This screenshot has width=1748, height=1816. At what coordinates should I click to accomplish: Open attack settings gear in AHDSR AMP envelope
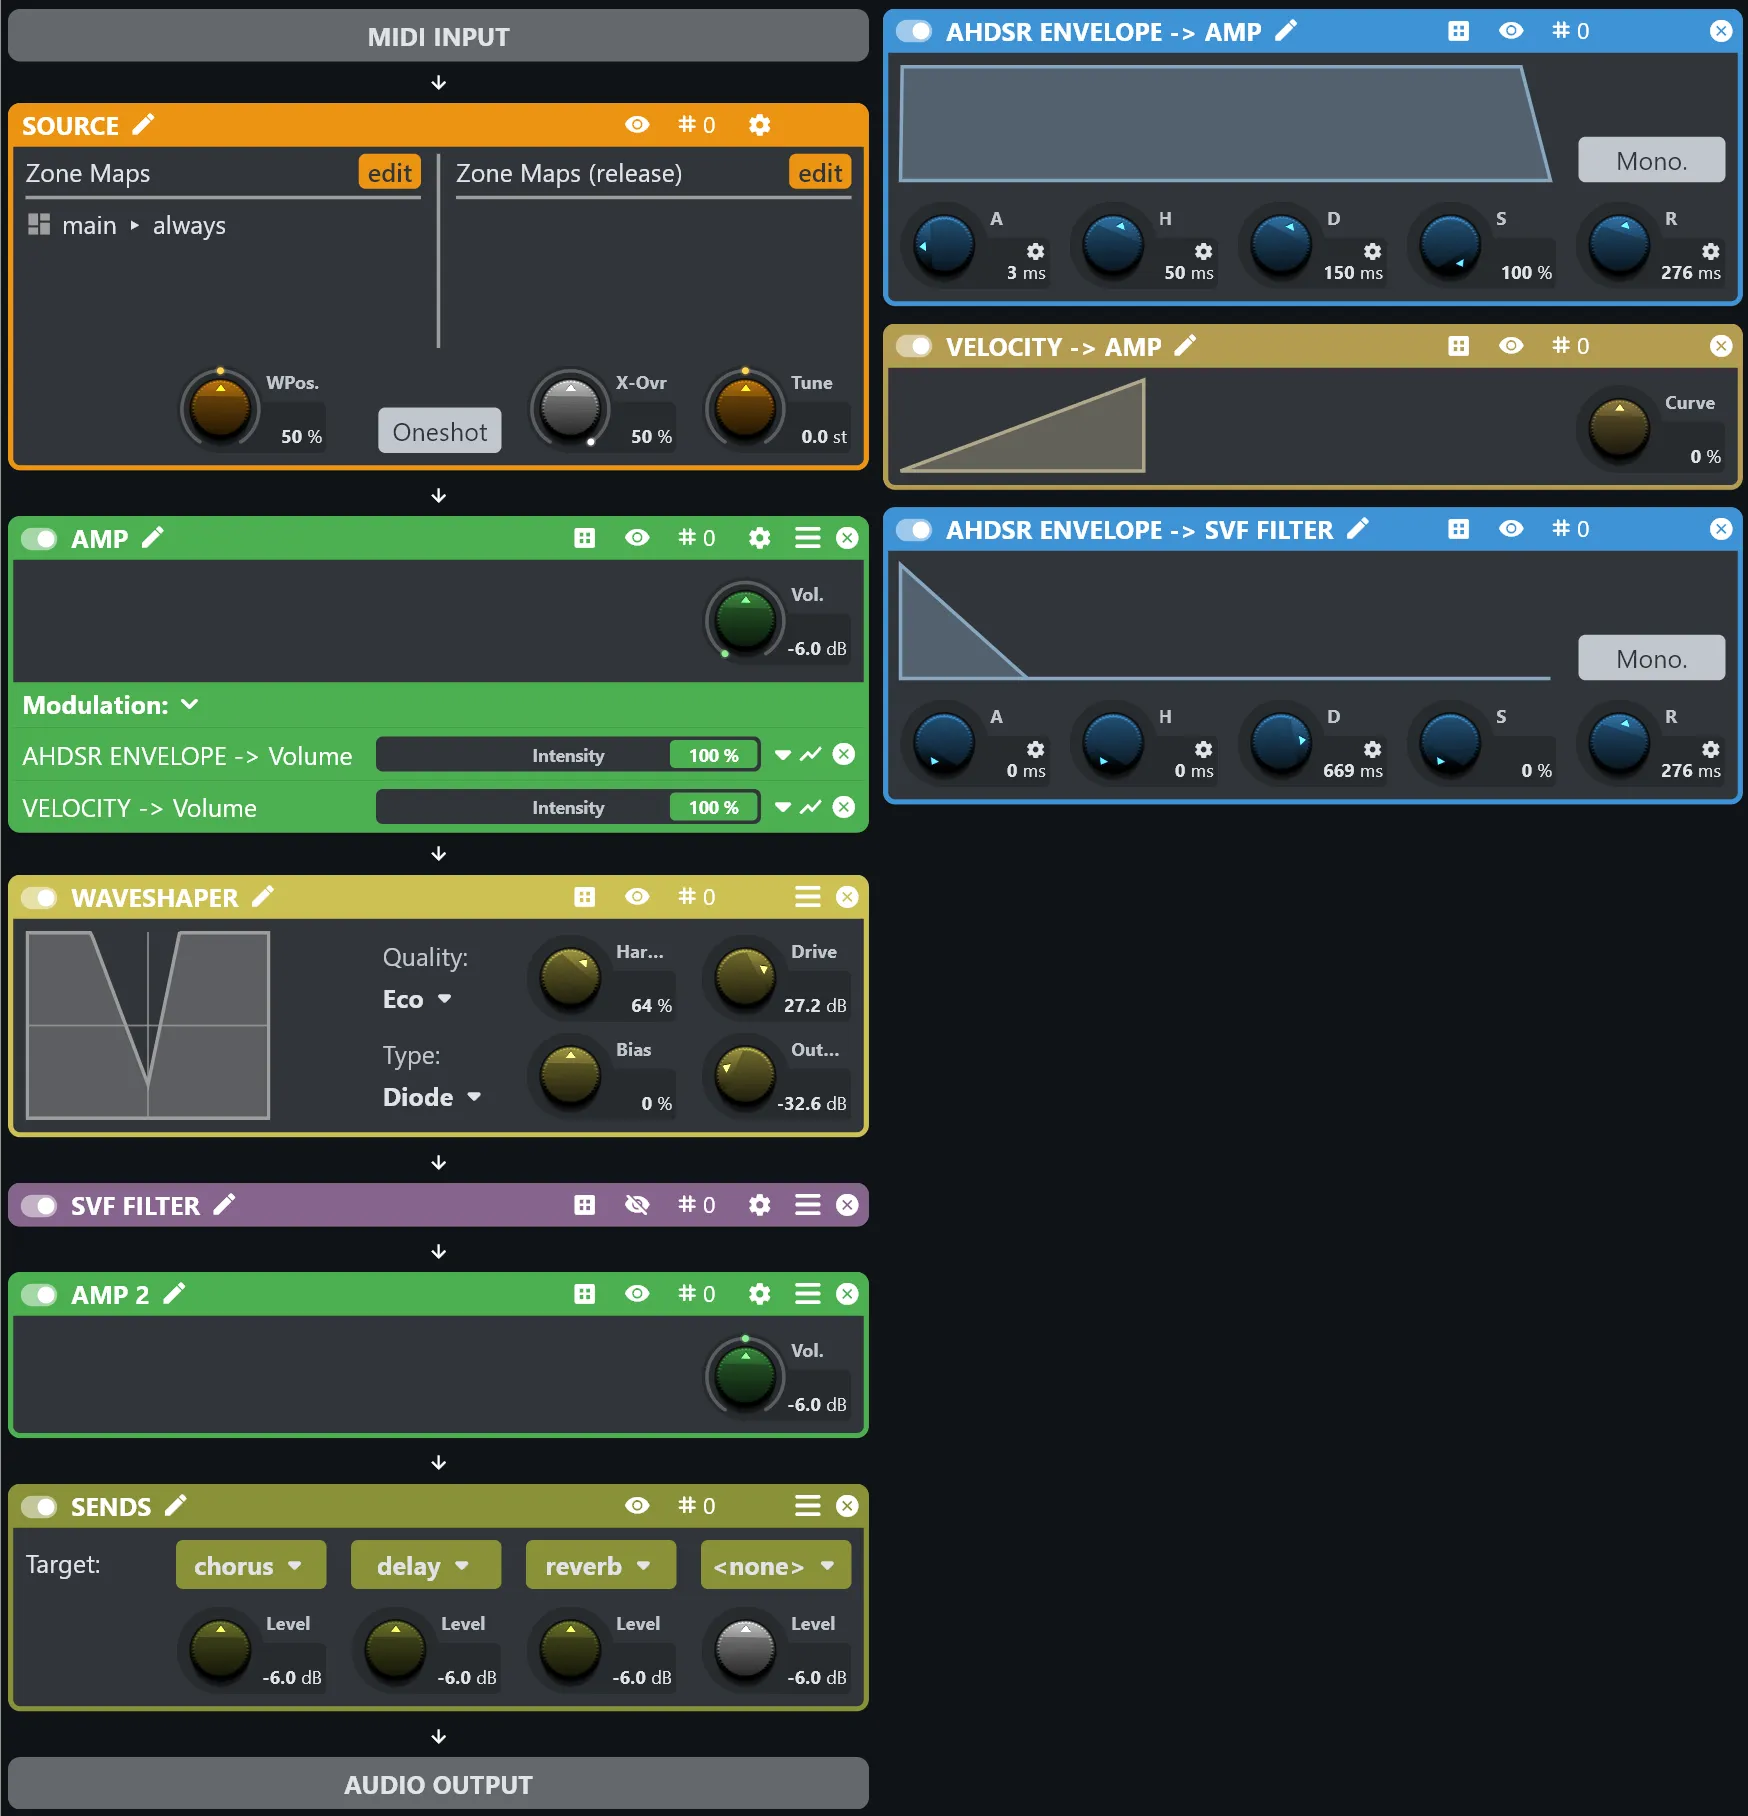[1036, 251]
